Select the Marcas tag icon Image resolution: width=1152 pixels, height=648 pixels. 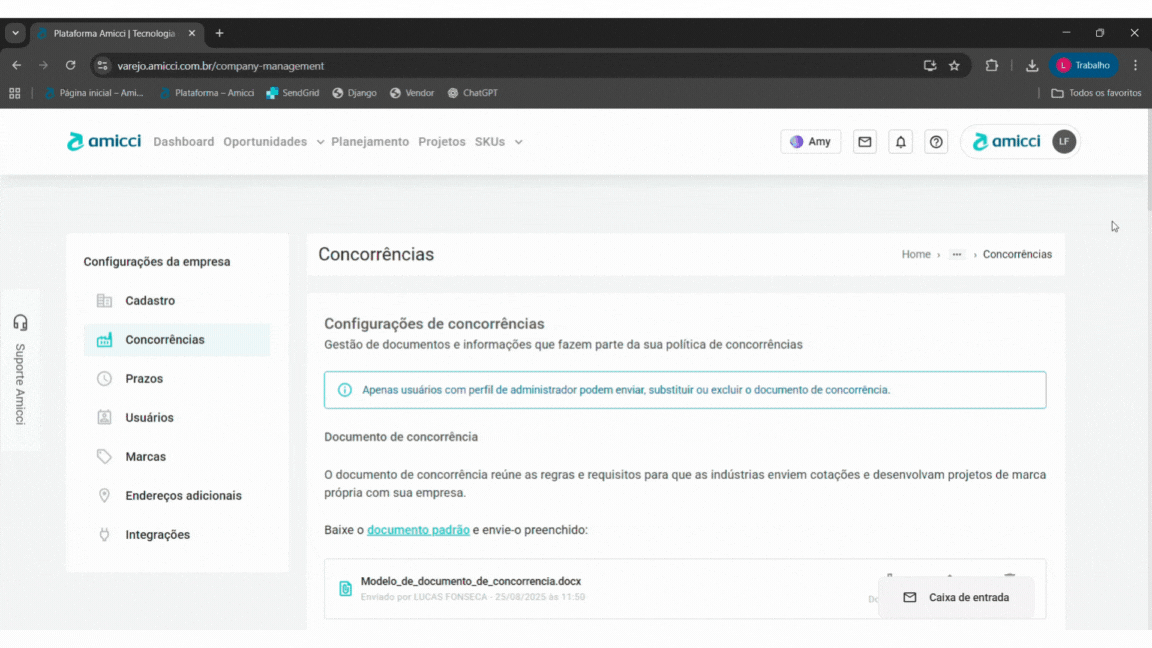[105, 456]
